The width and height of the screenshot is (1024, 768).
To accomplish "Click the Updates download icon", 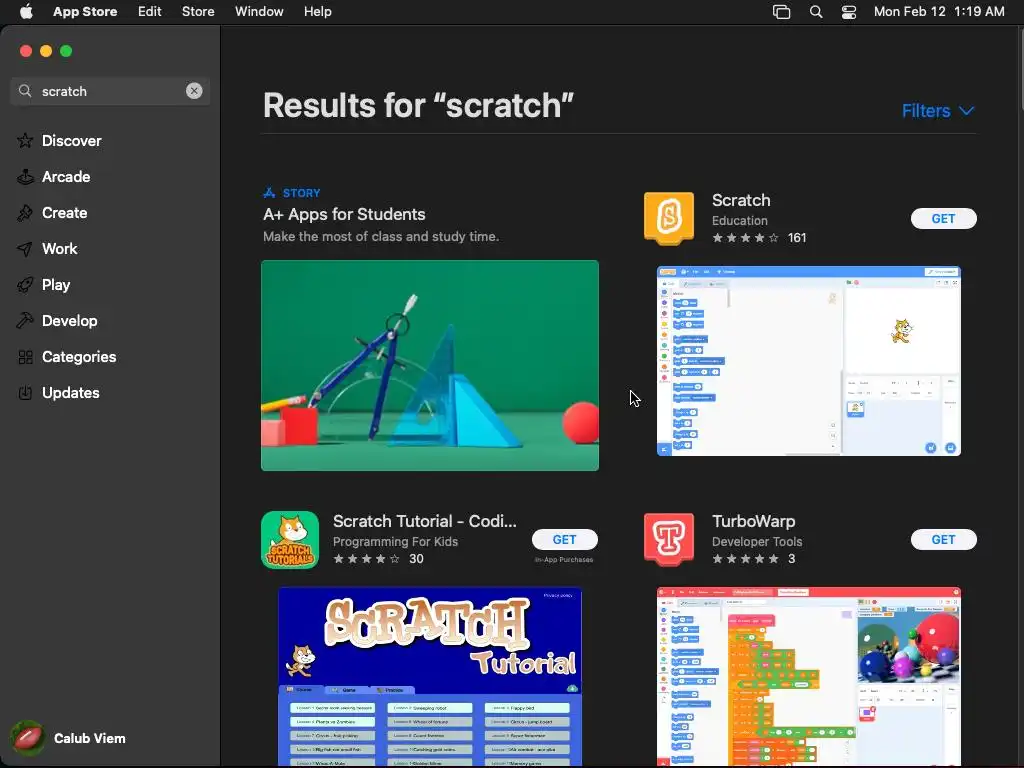I will tap(25, 392).
